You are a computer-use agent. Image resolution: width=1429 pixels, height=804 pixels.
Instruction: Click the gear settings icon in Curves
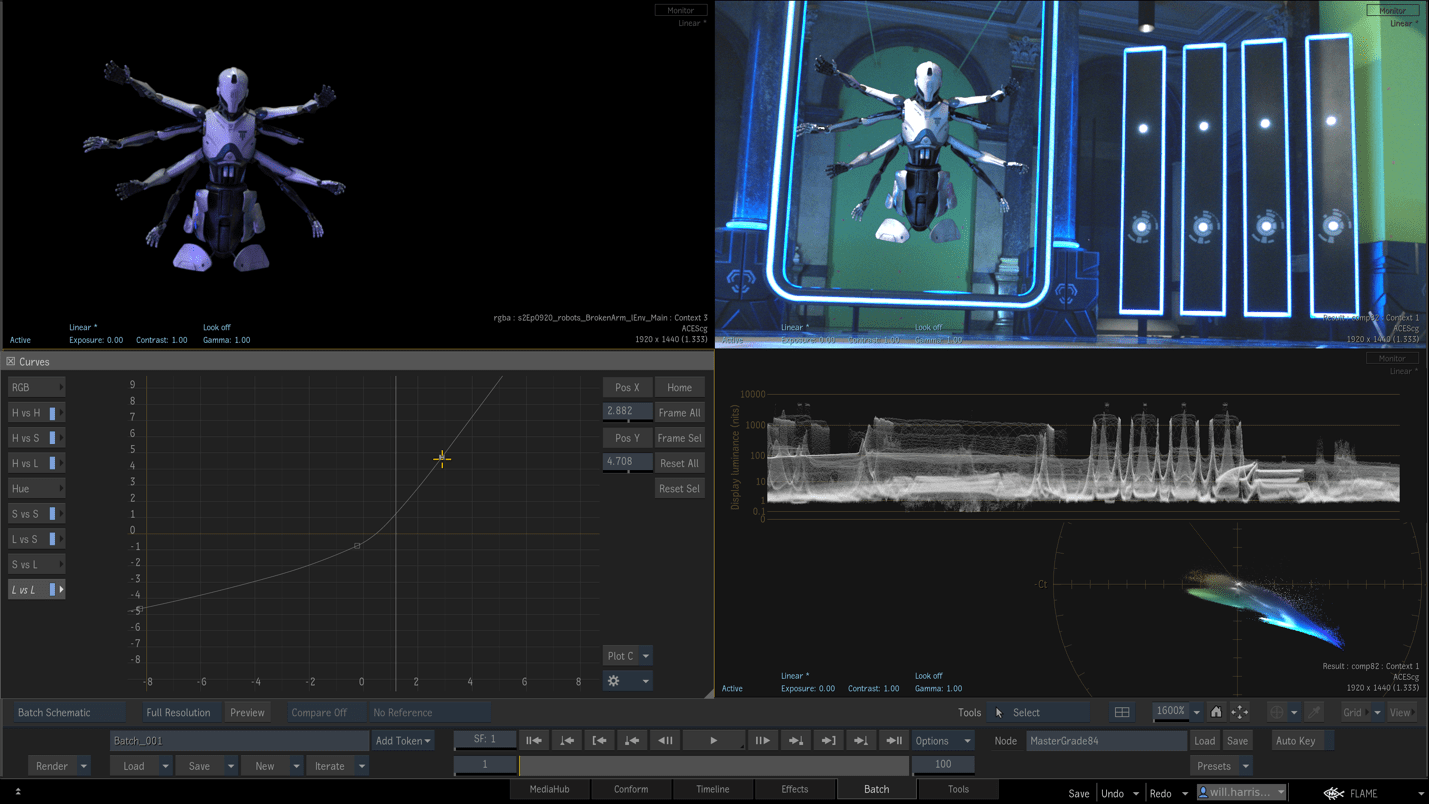point(614,681)
